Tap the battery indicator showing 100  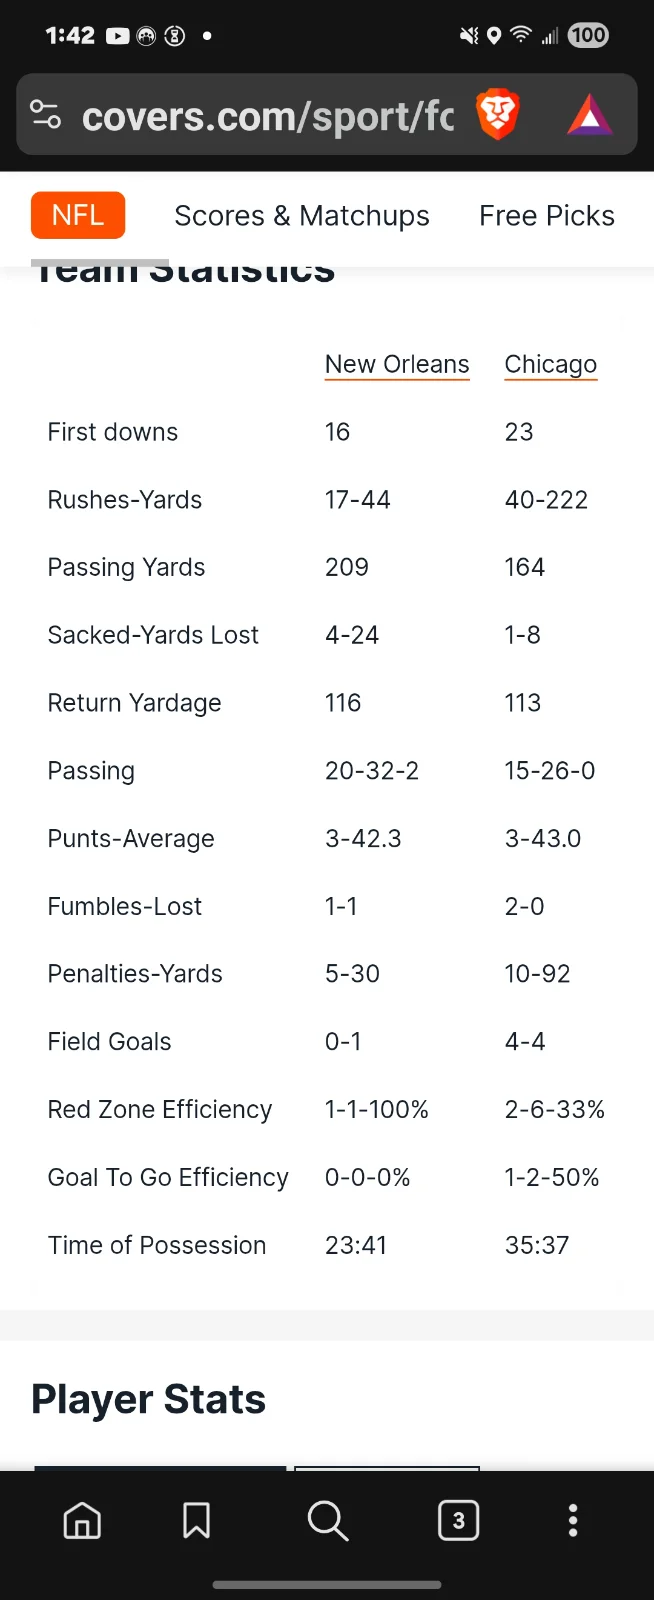pos(588,36)
